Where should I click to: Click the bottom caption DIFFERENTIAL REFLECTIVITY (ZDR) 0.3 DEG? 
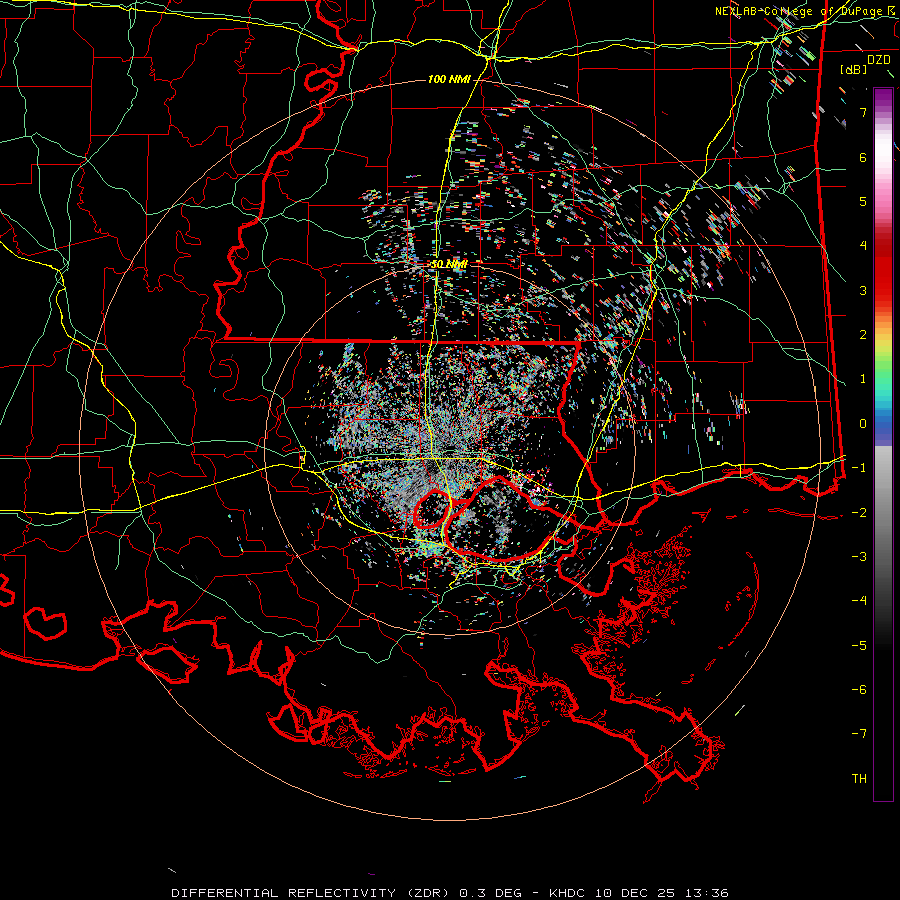tap(346, 893)
